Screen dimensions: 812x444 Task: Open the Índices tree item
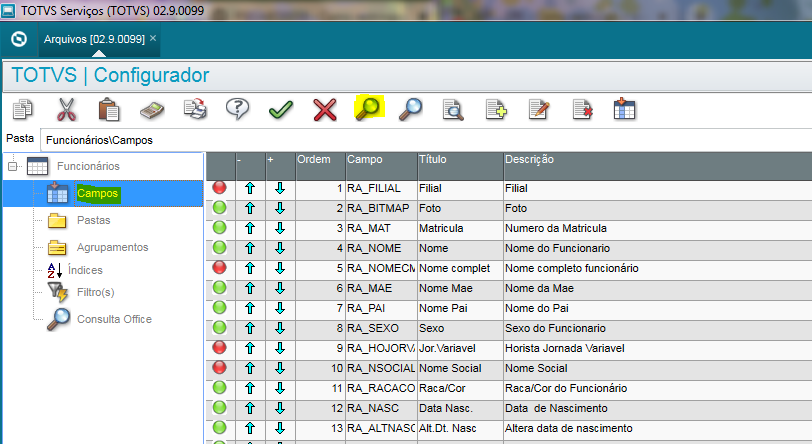[85, 270]
